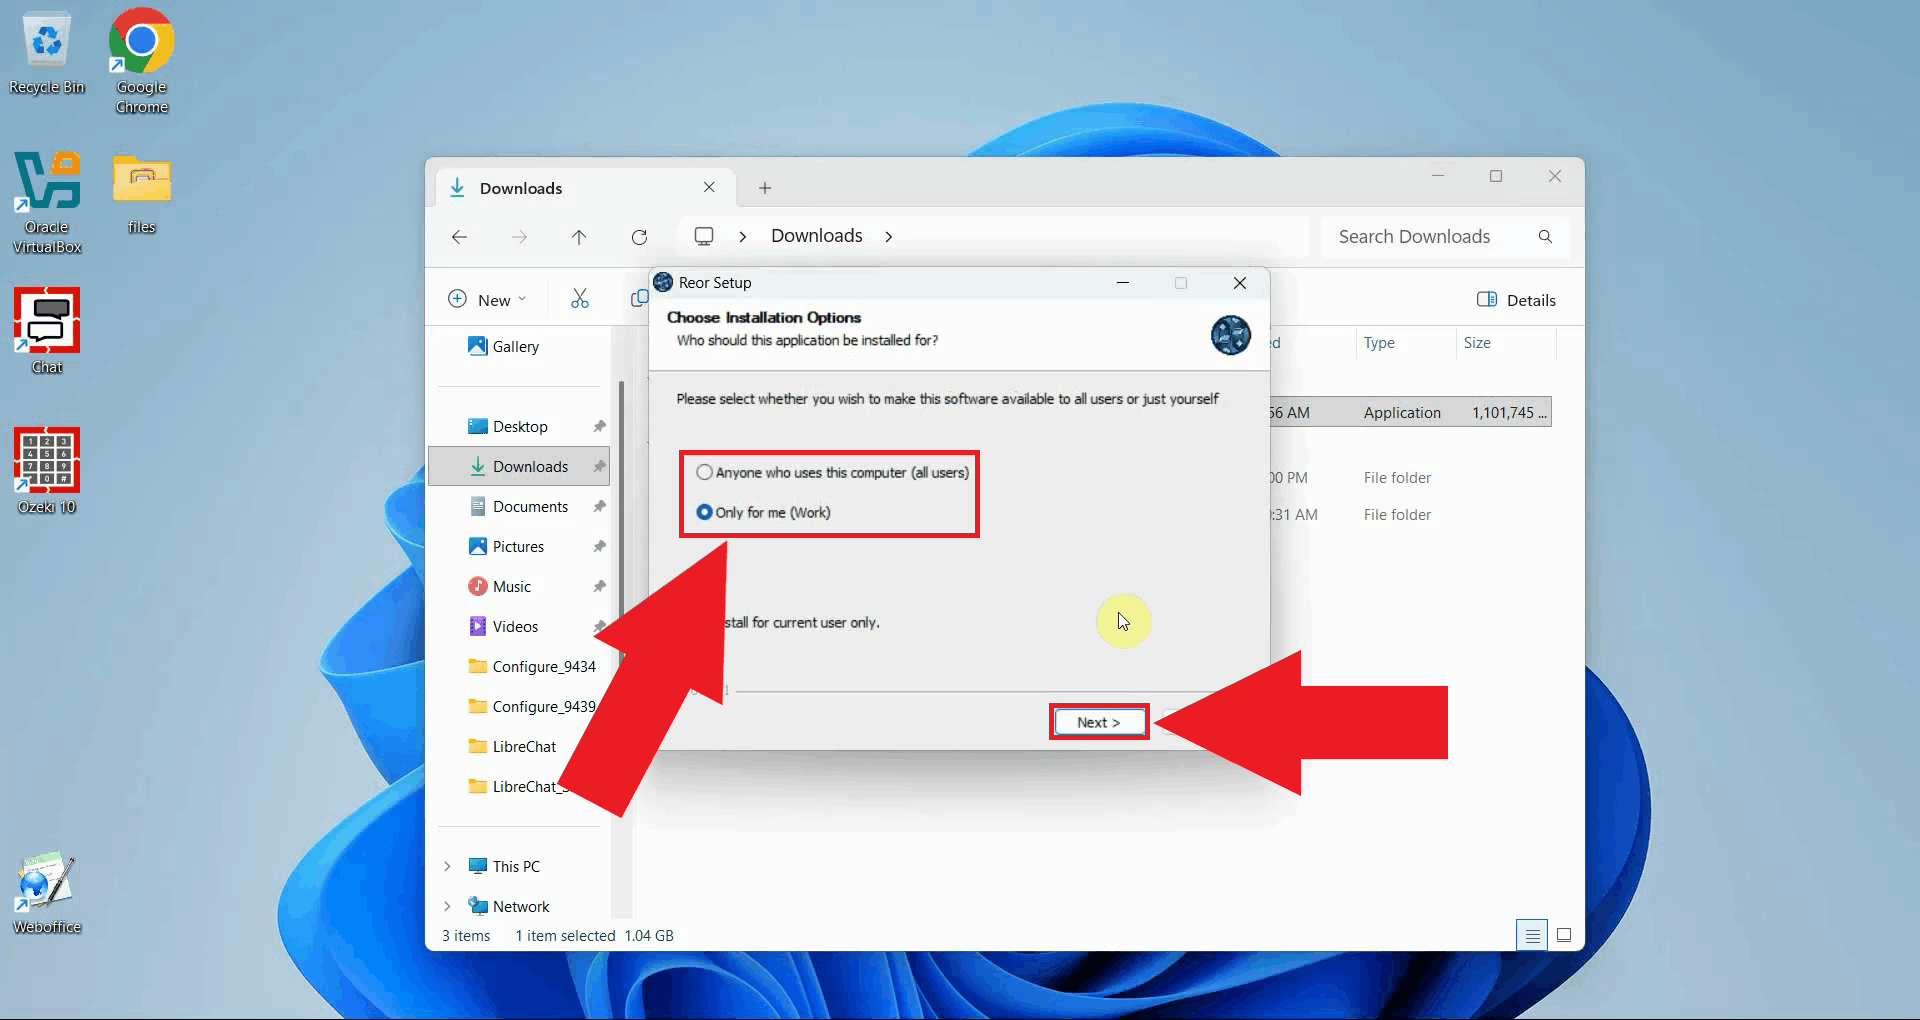Open Desktop in navigation pane
The image size is (1920, 1020).
tap(508, 426)
